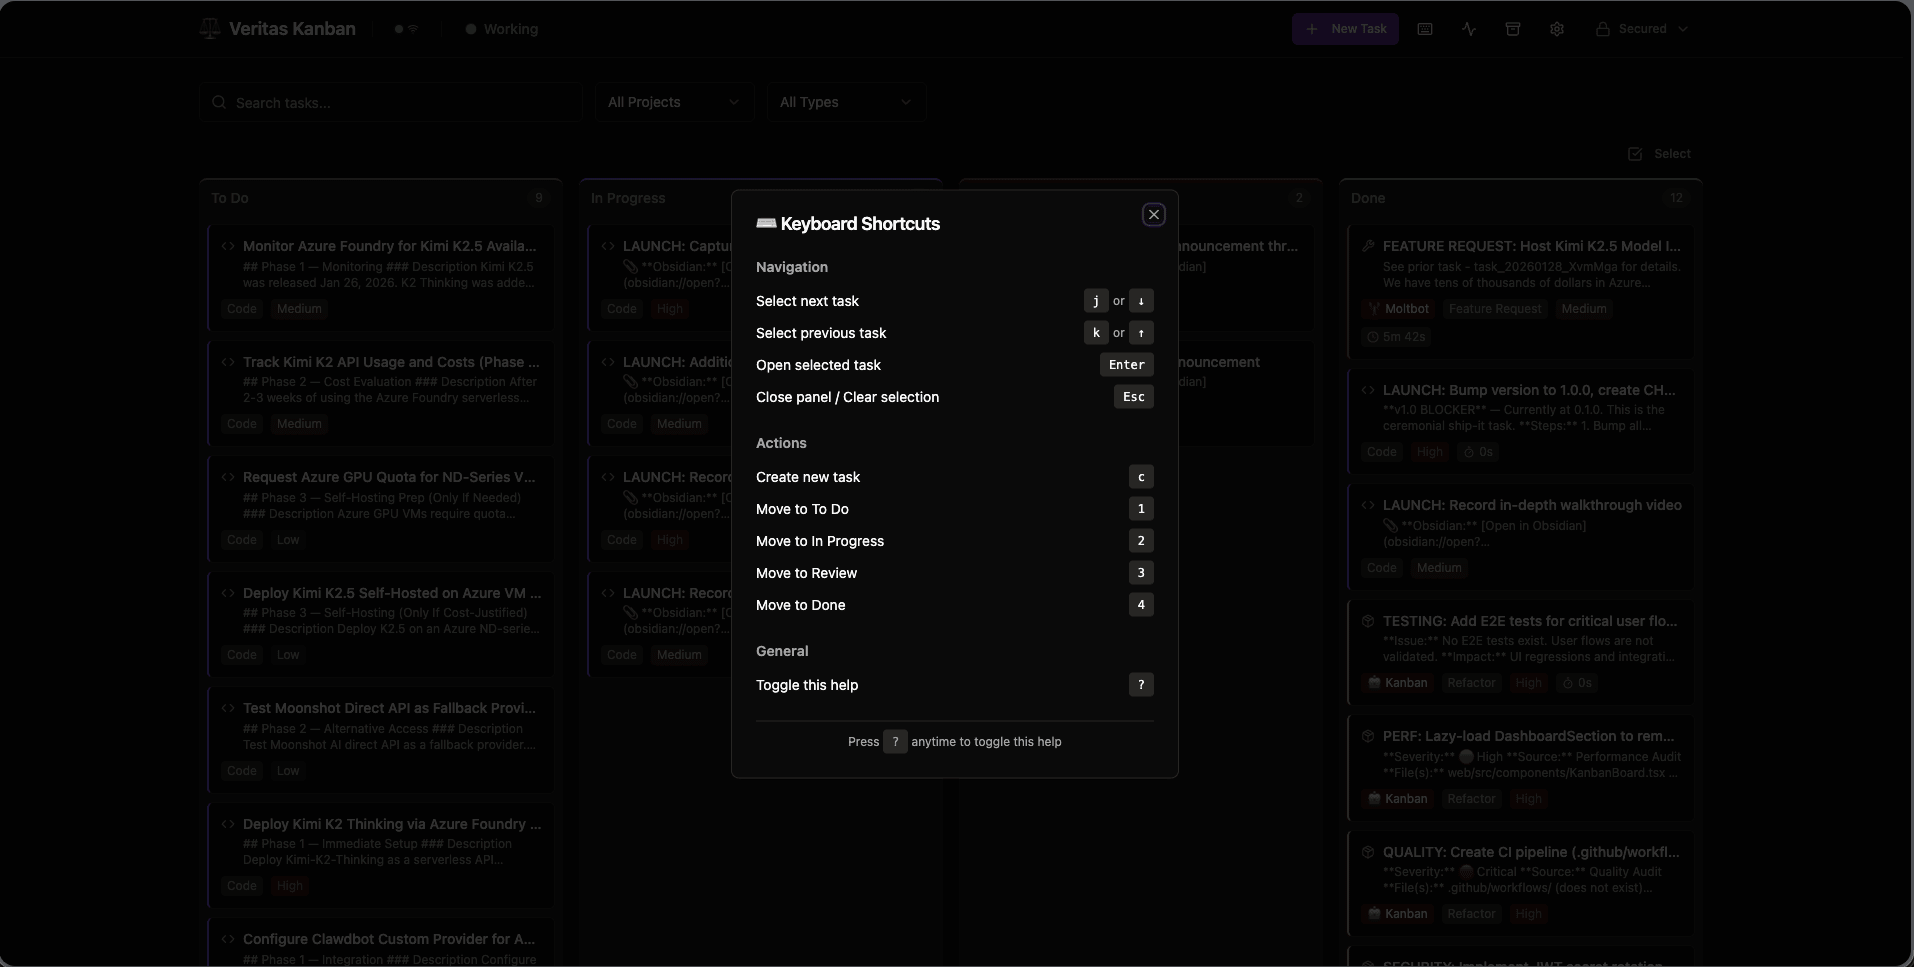Close the Keyboard Shortcuts dialog

(x=1153, y=215)
